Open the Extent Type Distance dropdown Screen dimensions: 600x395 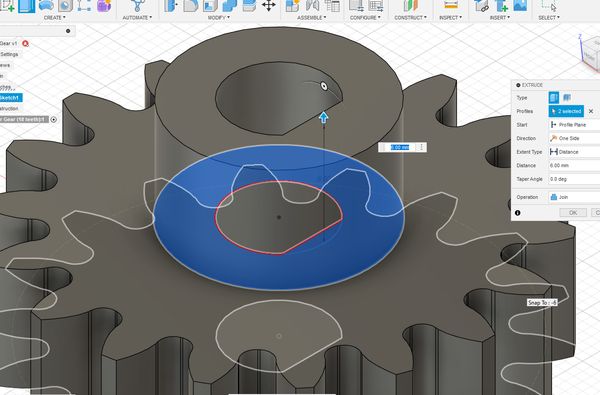click(574, 152)
